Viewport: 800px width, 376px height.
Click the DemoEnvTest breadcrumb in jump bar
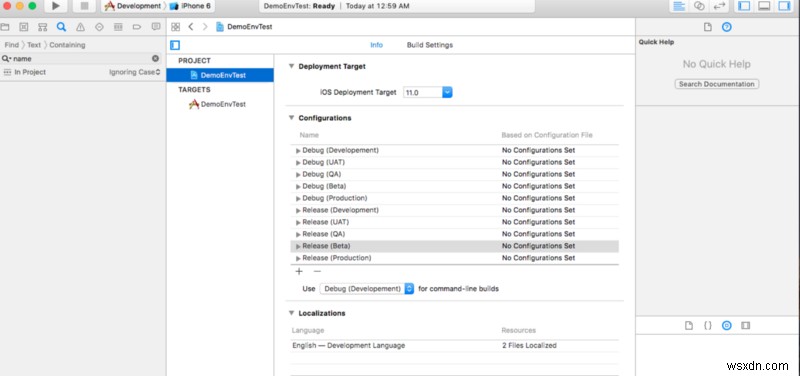(244, 27)
